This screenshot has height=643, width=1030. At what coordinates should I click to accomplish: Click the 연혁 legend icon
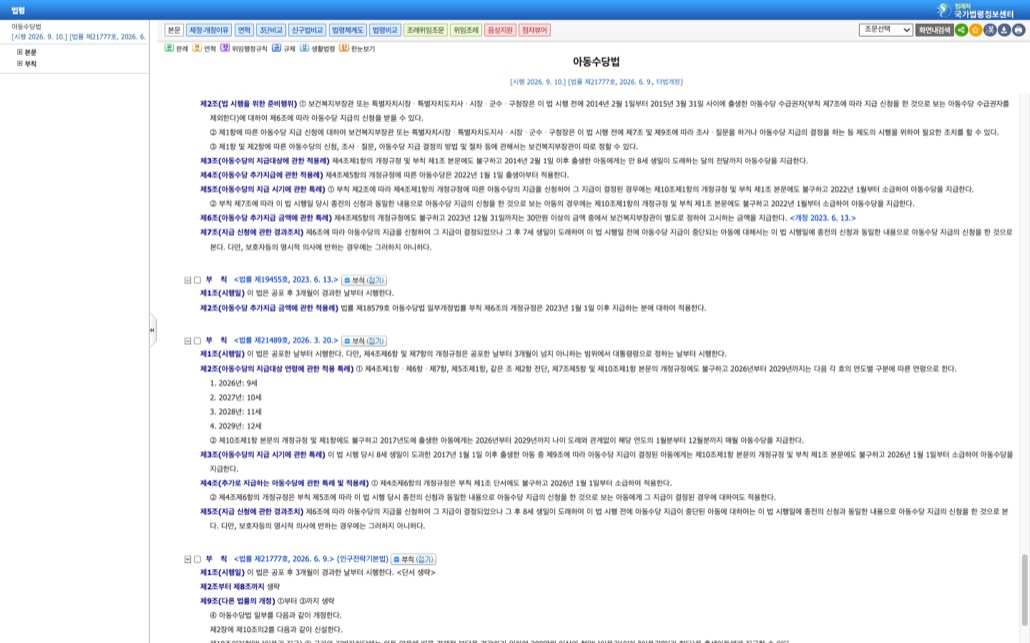pos(196,48)
